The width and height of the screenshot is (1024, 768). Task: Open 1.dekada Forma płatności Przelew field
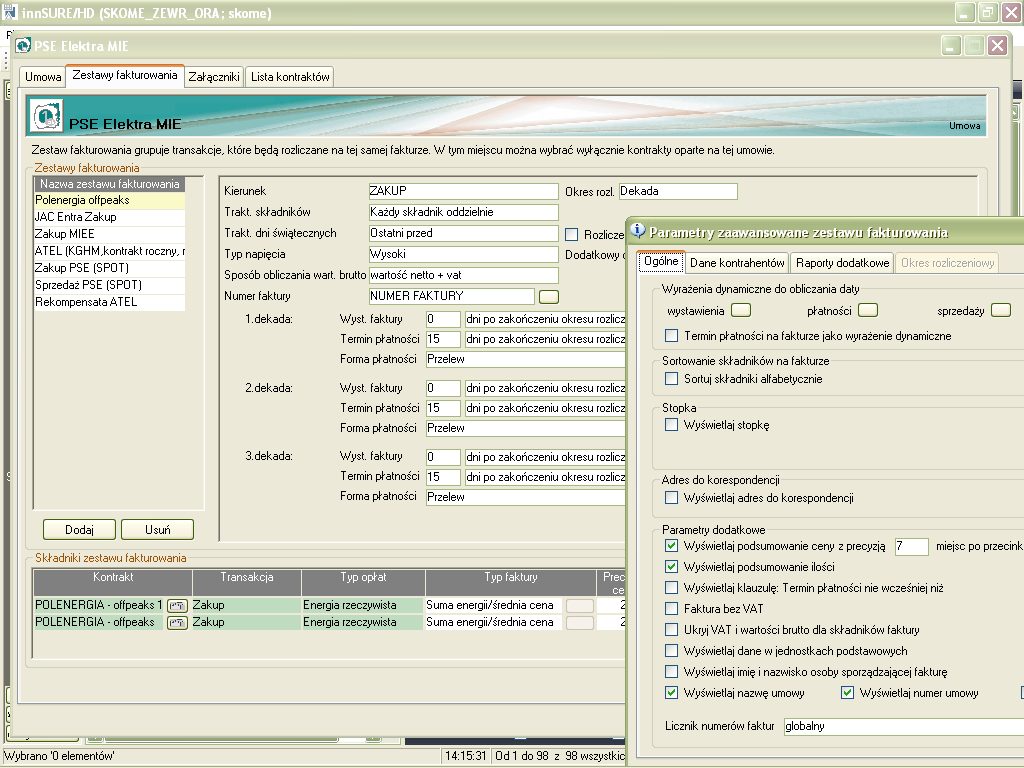[526, 359]
